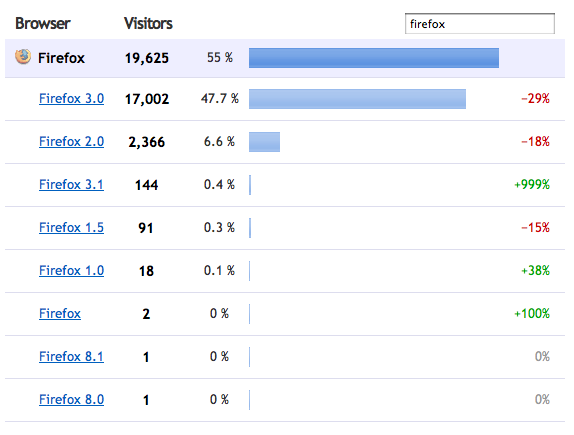Viewport: 574px width, 435px height.
Task: Click the firefox search filter field
Action: (x=480, y=24)
